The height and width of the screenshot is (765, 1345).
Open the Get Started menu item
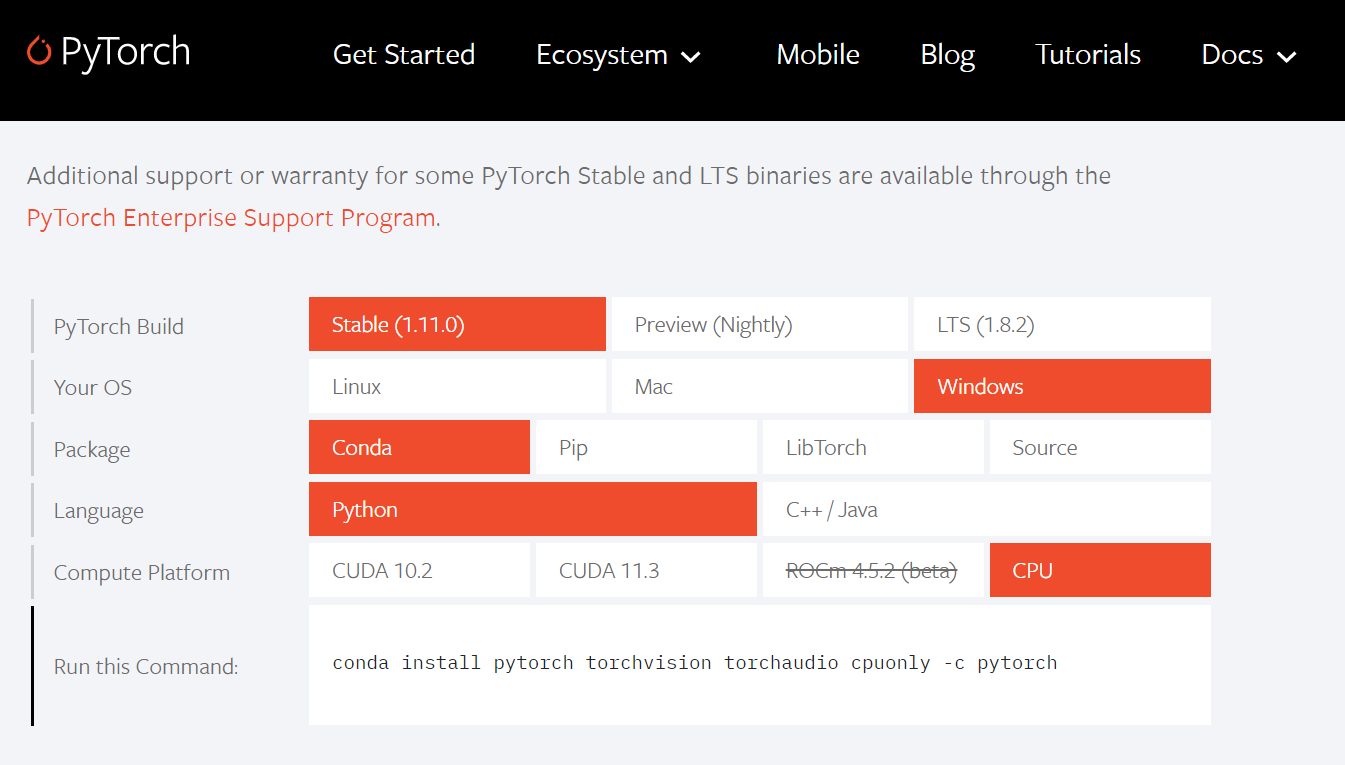[x=403, y=54]
